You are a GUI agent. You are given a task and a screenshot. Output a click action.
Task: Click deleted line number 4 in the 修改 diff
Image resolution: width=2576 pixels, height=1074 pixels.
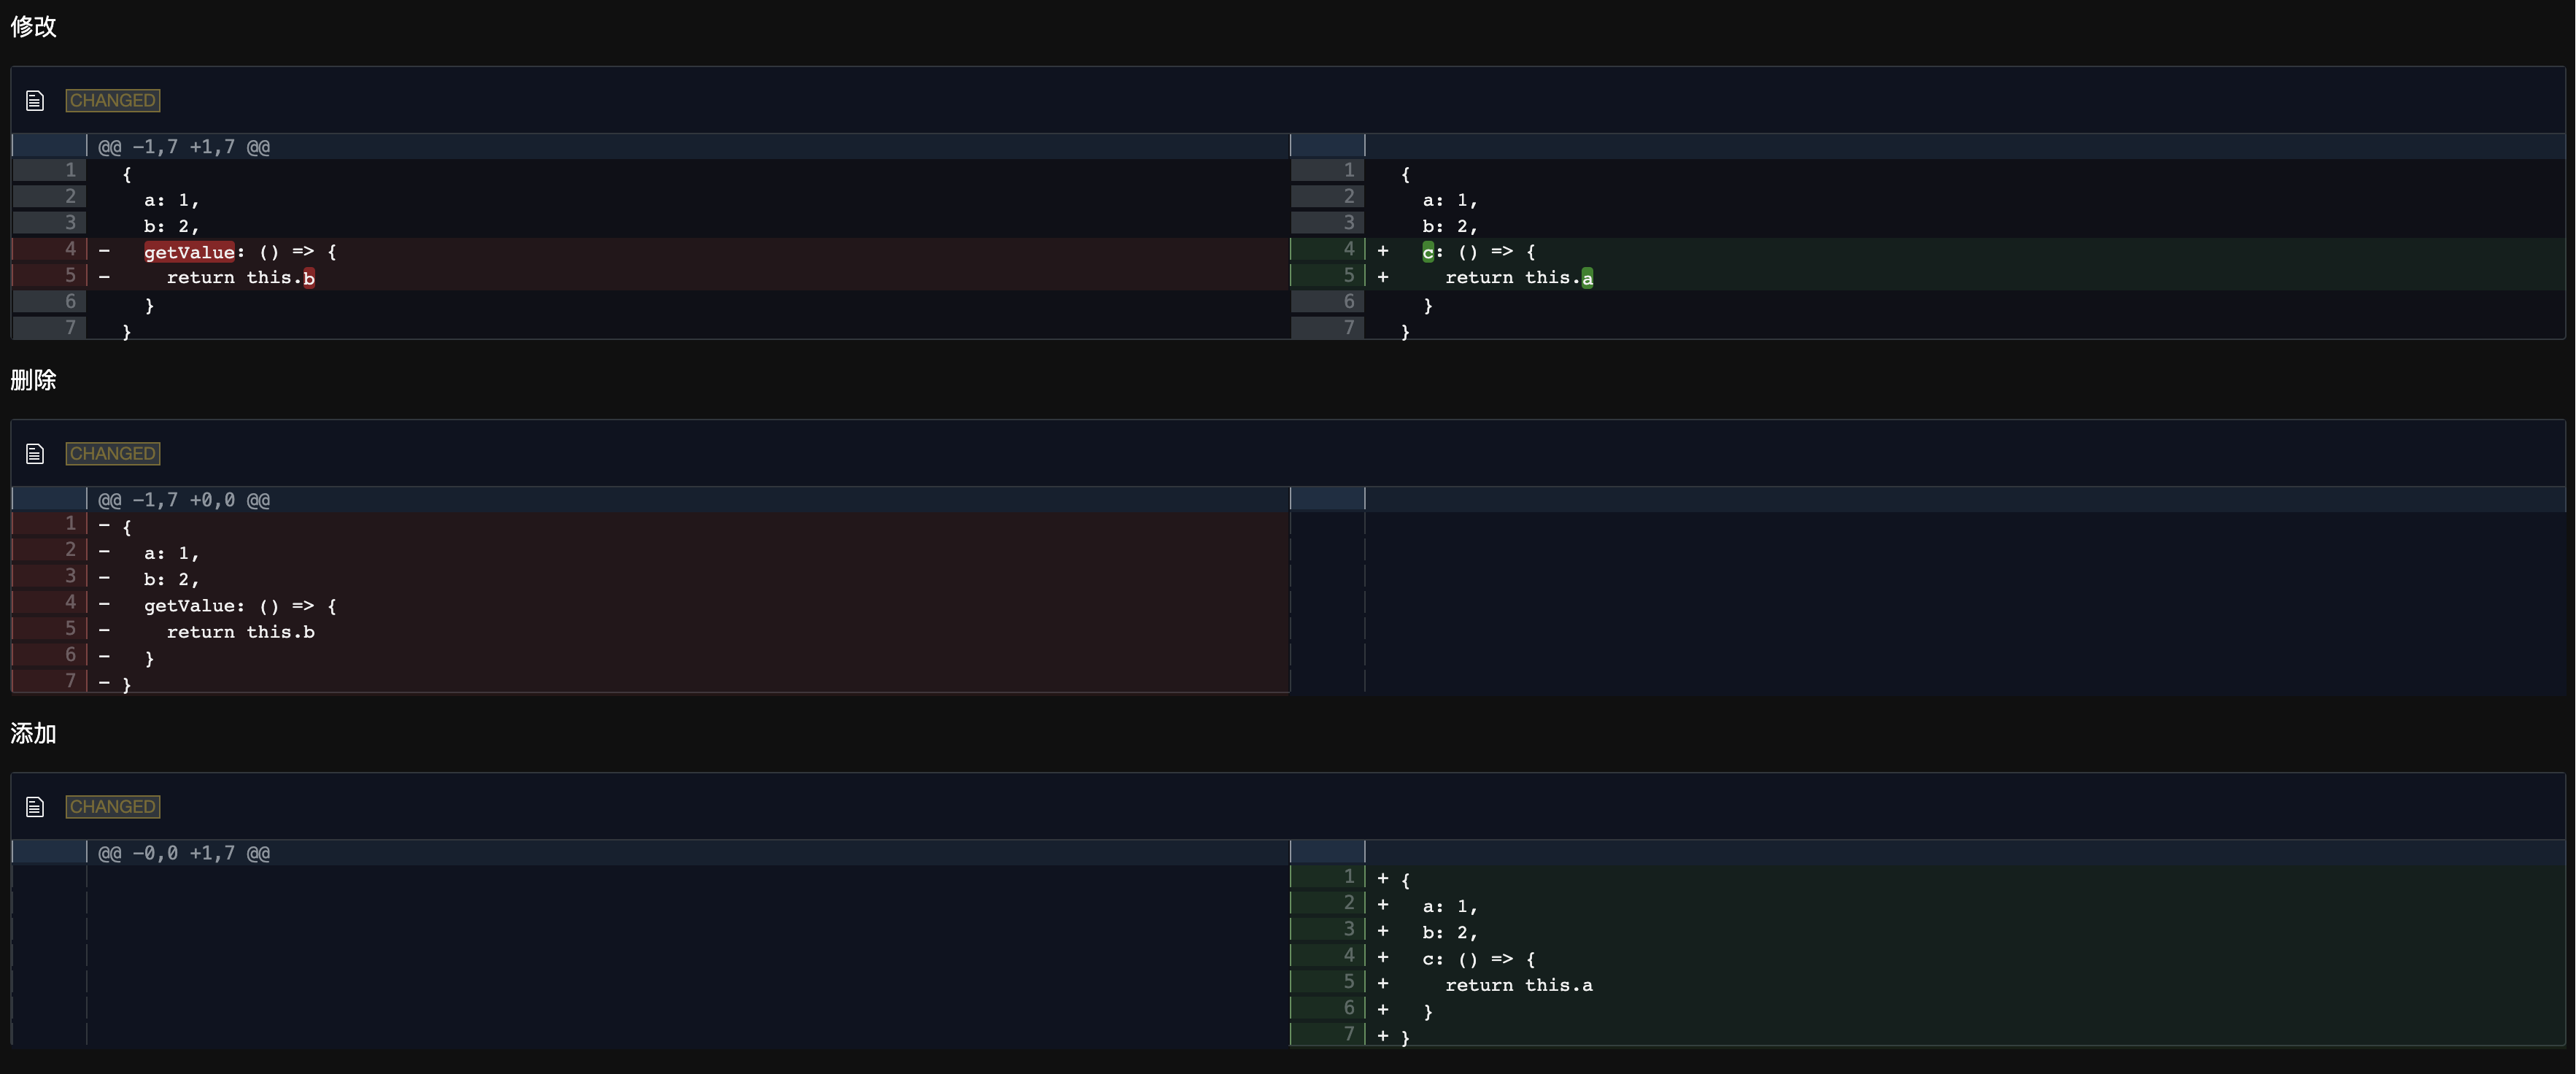point(70,249)
